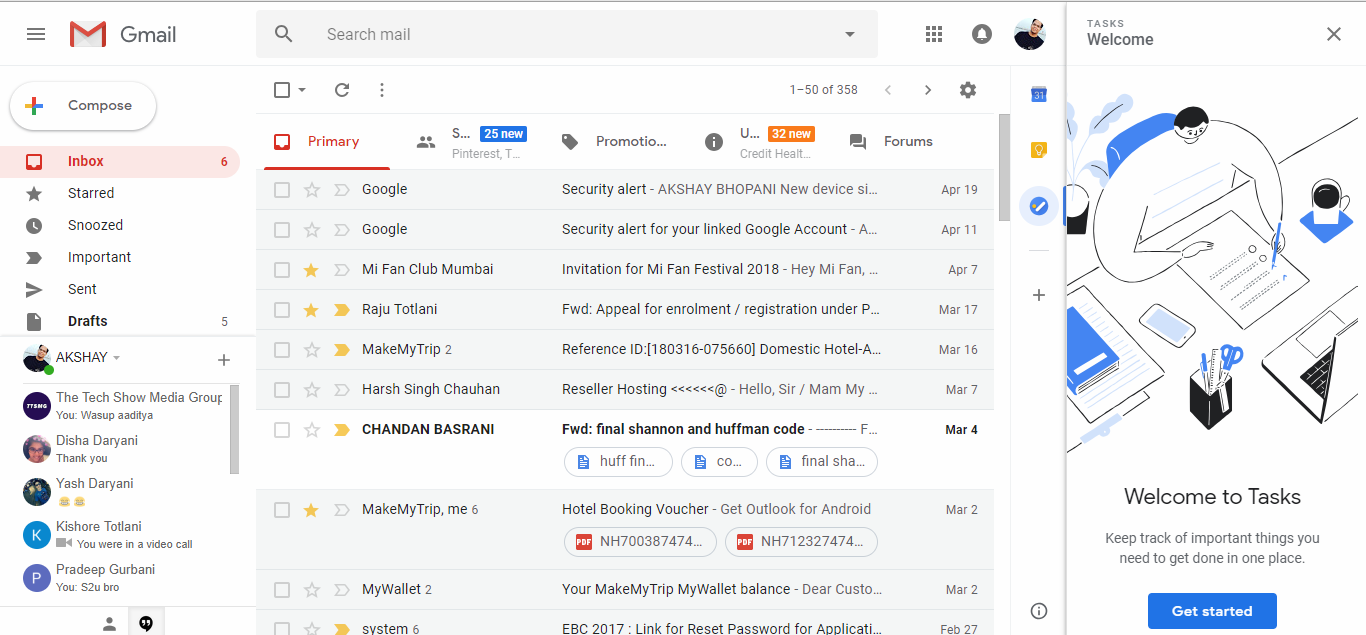The height and width of the screenshot is (635, 1366).
Task: Open the search options dropdown arrow
Action: coord(849,33)
